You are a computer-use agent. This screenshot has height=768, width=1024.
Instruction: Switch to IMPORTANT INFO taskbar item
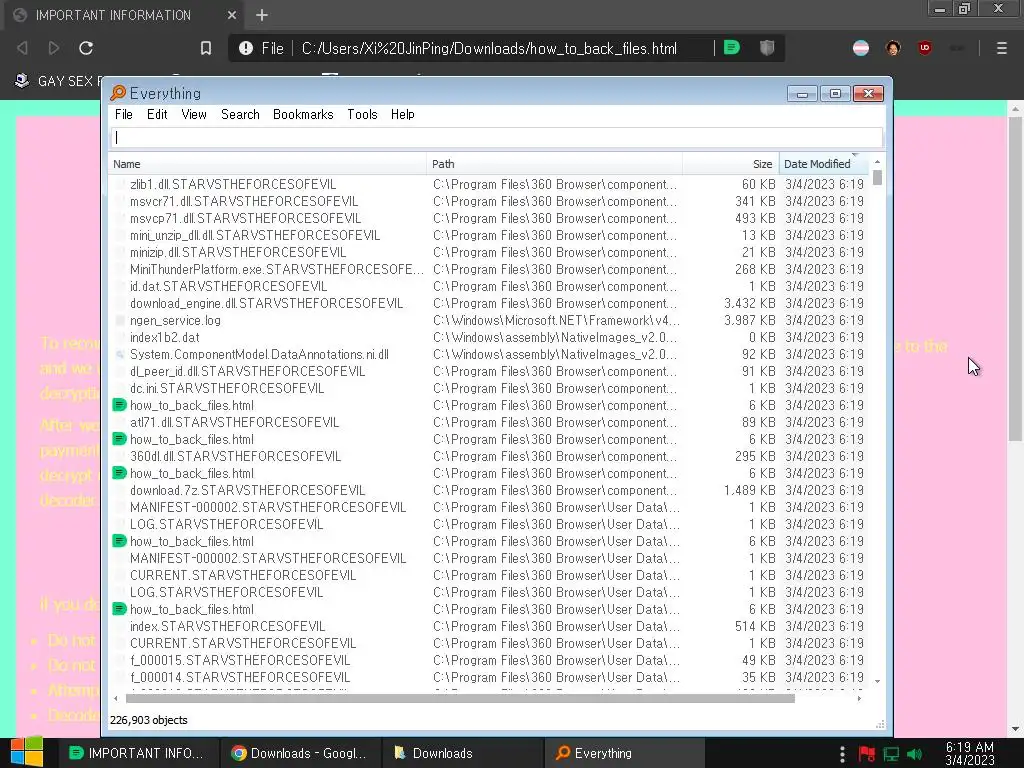tap(137, 753)
